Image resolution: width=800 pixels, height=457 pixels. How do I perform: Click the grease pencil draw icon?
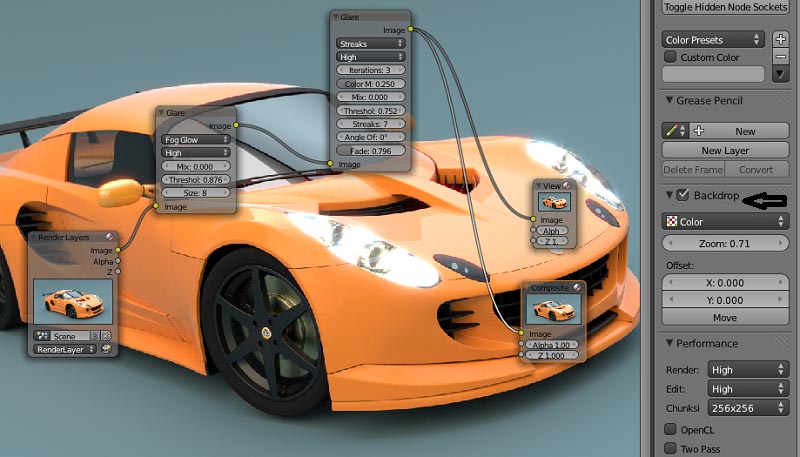coord(674,131)
